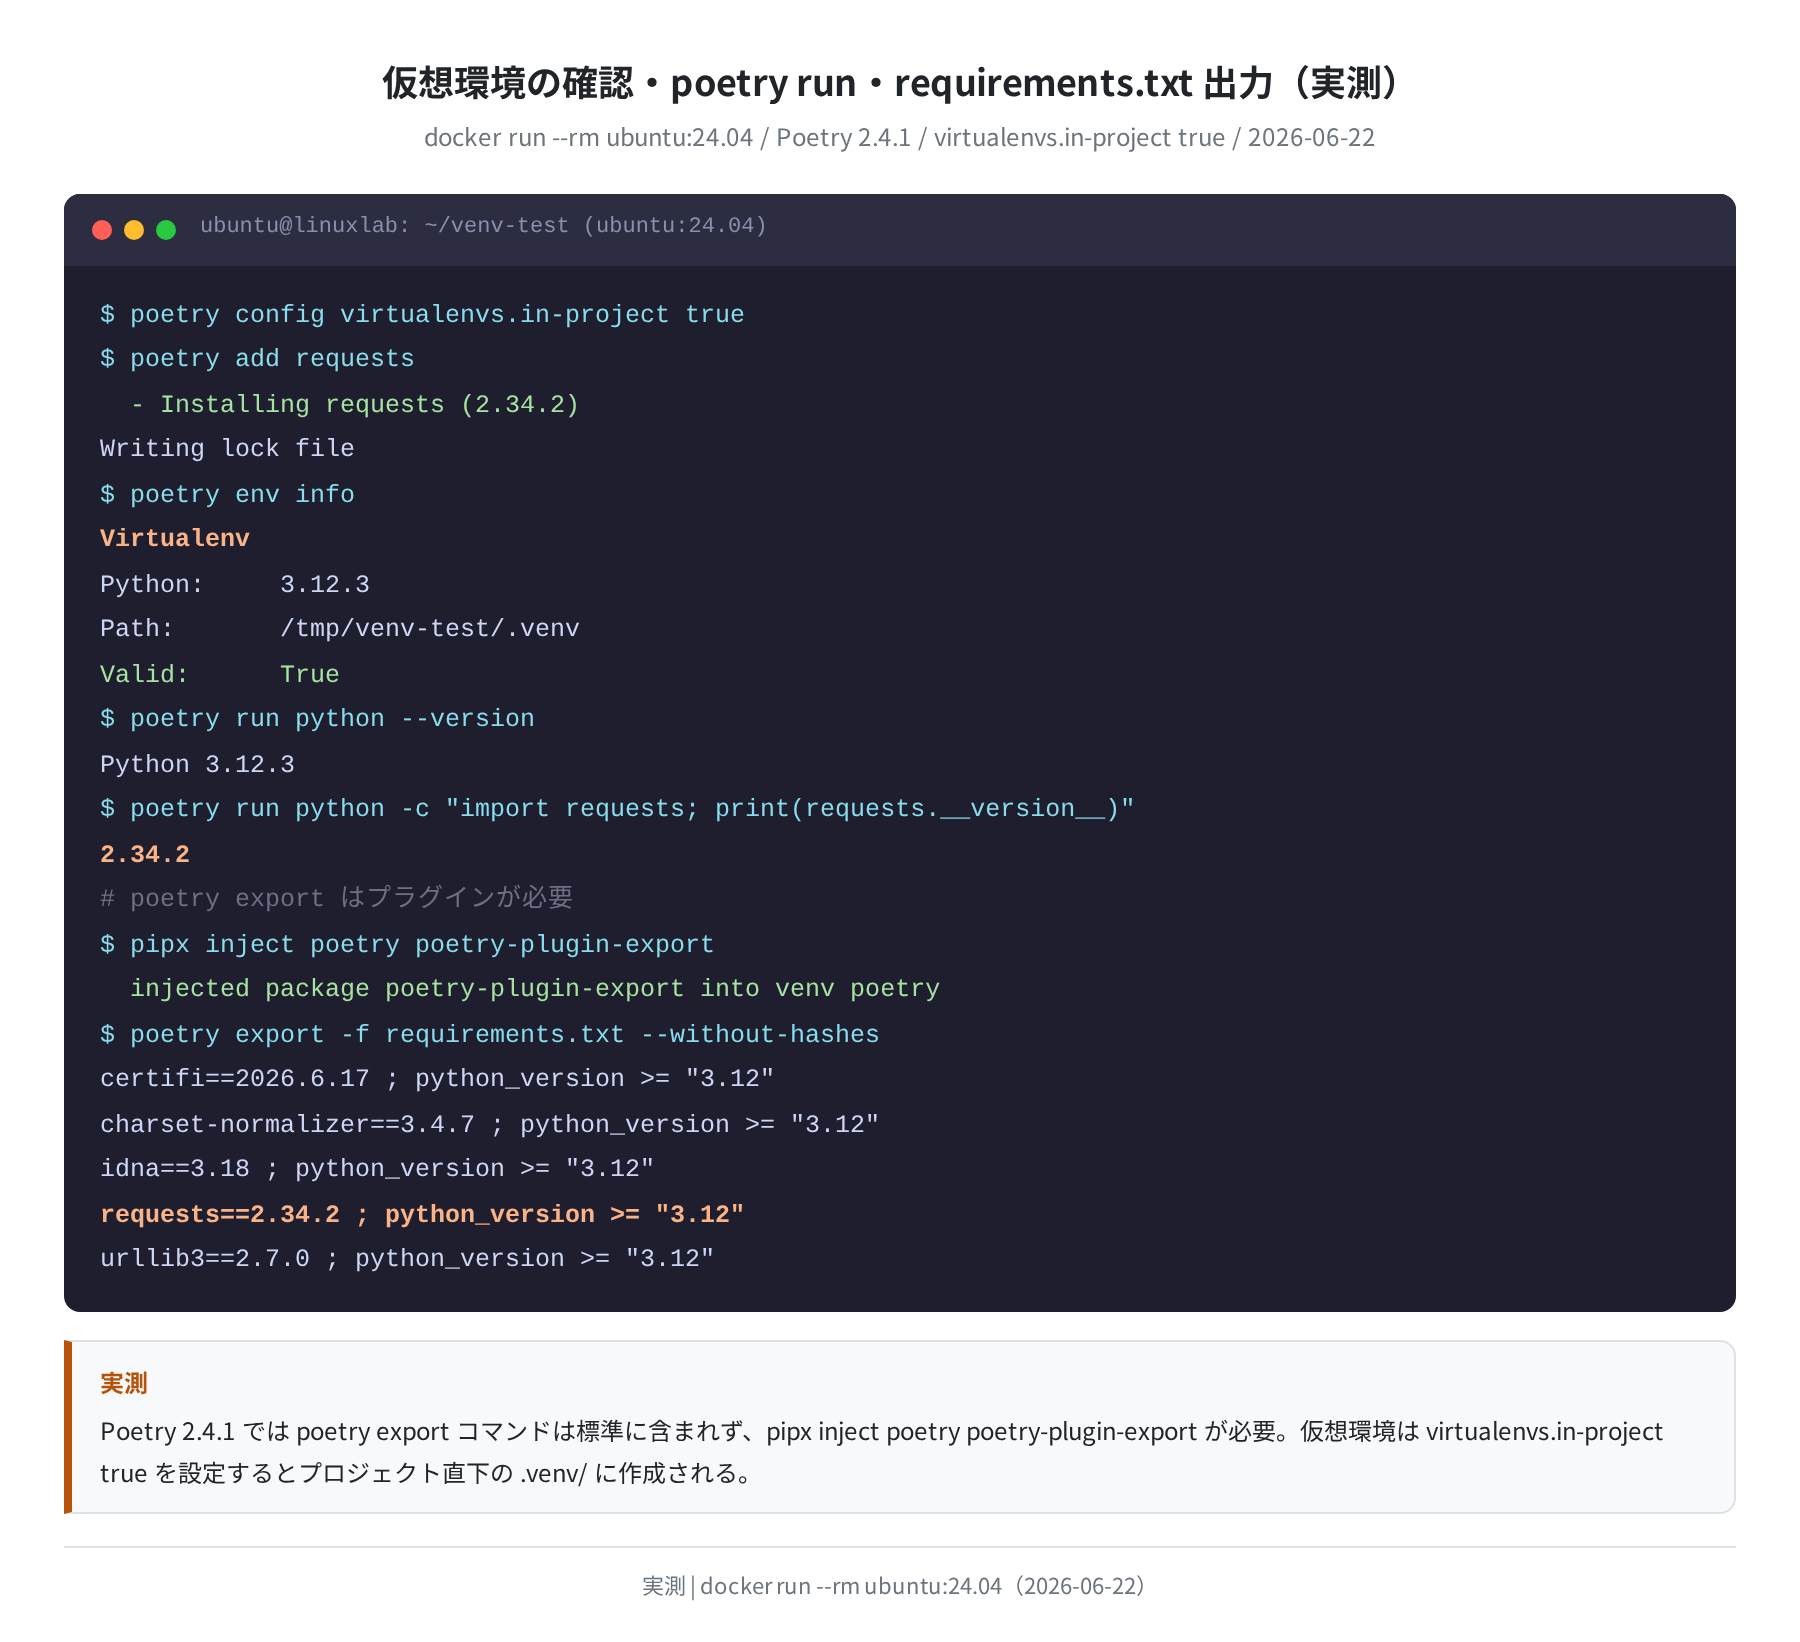Viewport: 1800px width, 1642px height.
Task: Click the page heading '仮想環境の確認・poetry run'
Action: (619, 83)
